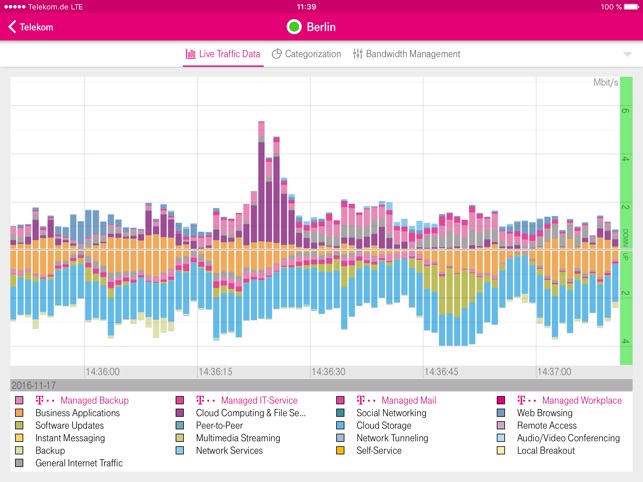The width and height of the screenshot is (643, 482).
Task: Select the Managed Mail legend label
Action: click(409, 400)
